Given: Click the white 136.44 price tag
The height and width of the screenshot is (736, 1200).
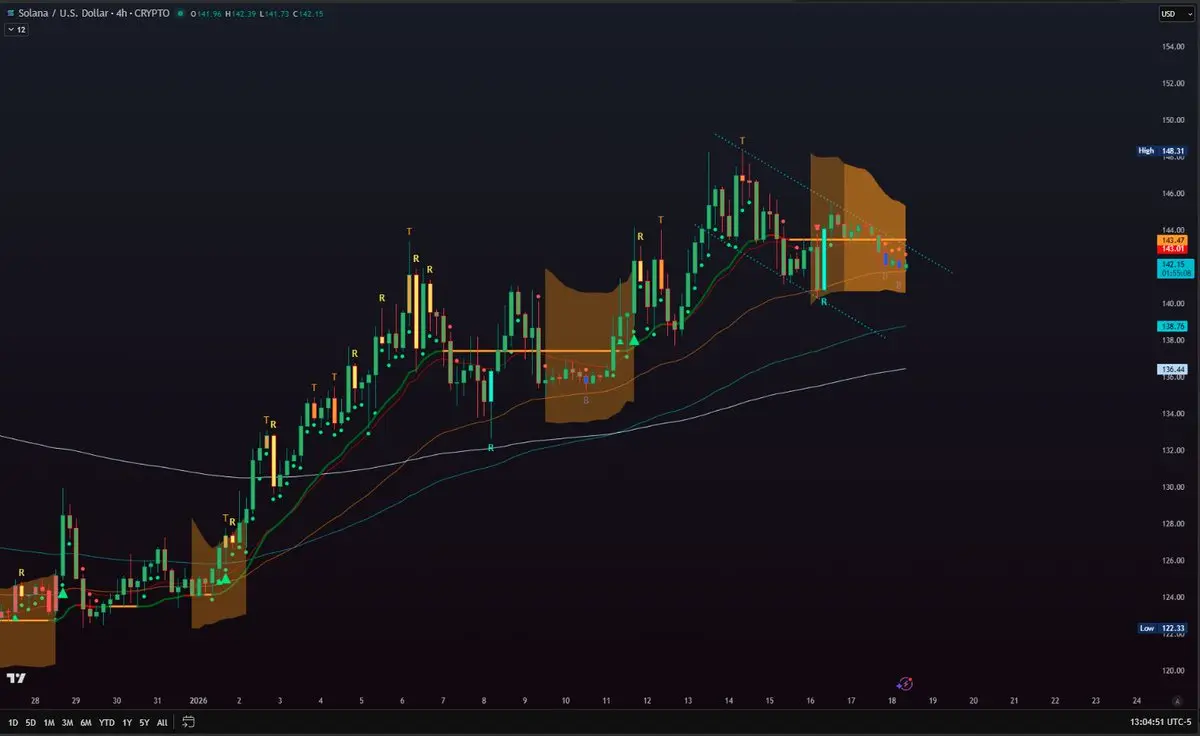Looking at the screenshot, I should [1171, 369].
